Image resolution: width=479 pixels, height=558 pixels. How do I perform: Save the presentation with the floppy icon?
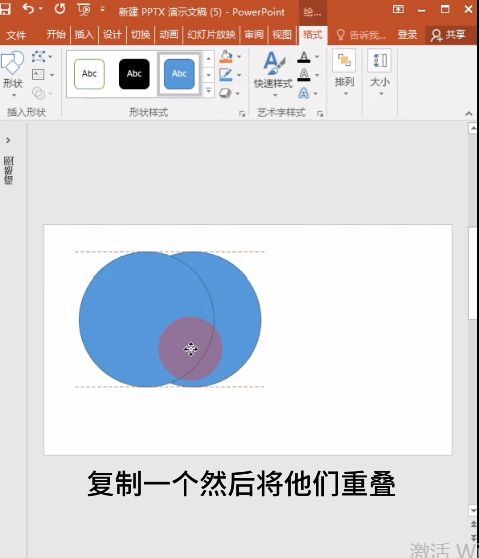pyautogui.click(x=5, y=9)
